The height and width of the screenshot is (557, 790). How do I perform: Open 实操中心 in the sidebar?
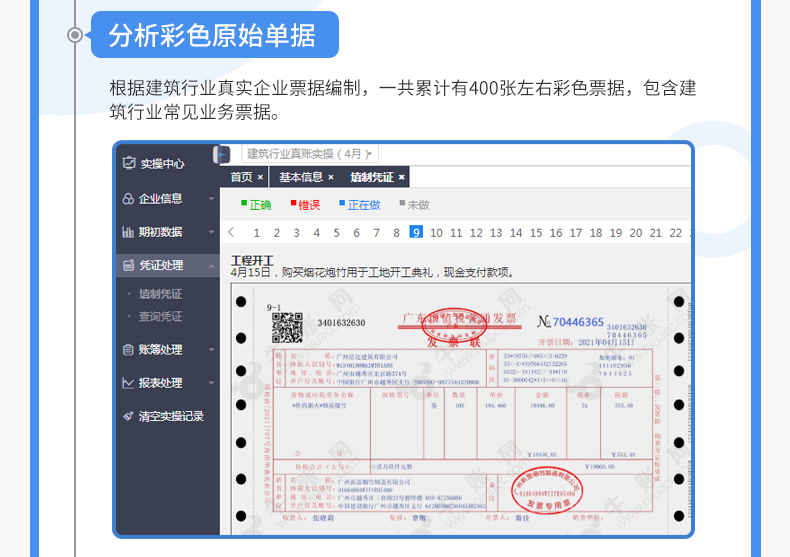(162, 164)
